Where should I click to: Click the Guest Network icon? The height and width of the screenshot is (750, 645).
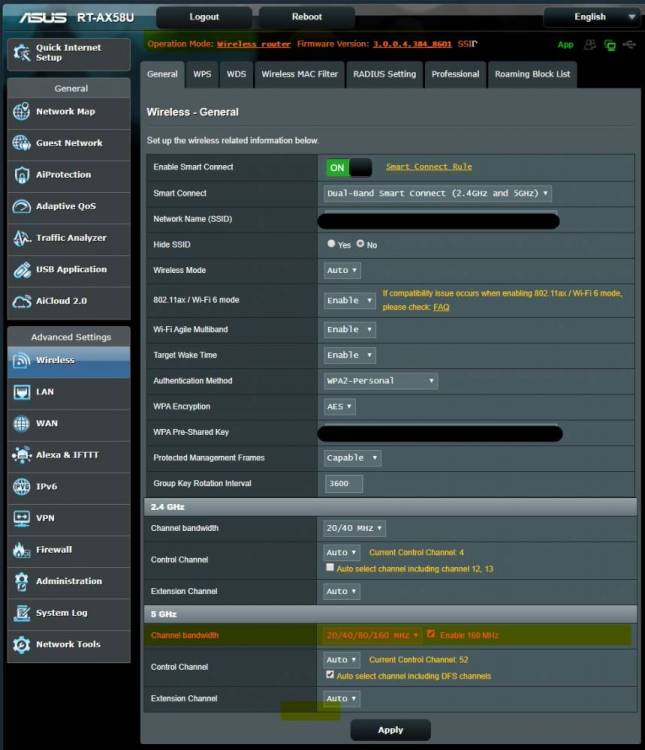pyautogui.click(x=22, y=143)
